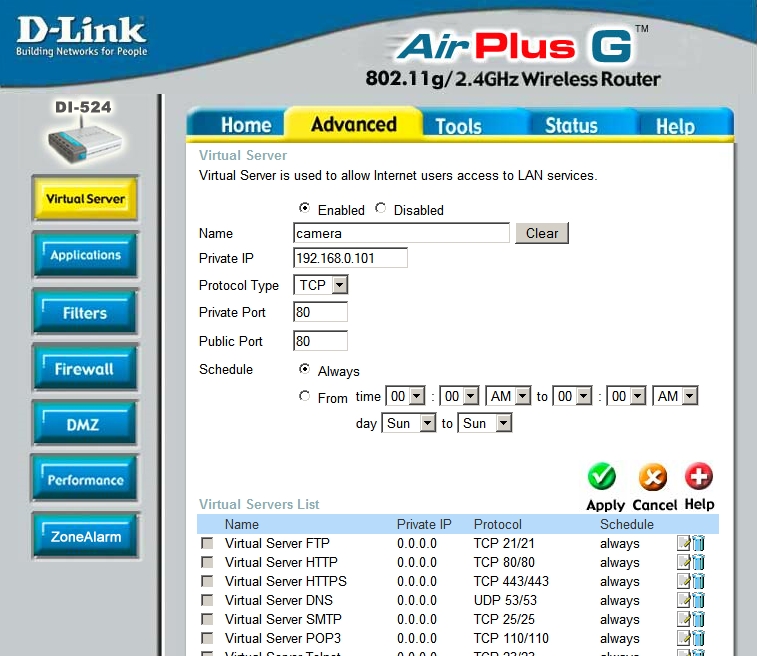This screenshot has width=757, height=656.
Task: Delete the Virtual Server HTTP entry
Action: point(698,563)
